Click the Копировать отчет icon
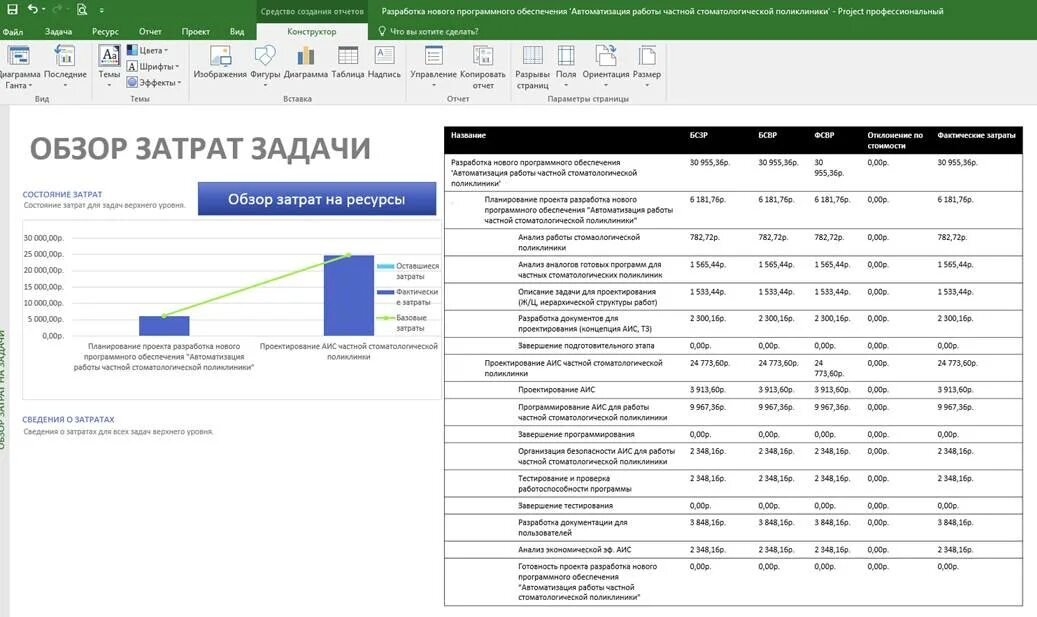This screenshot has width=1037, height=617. [483, 56]
